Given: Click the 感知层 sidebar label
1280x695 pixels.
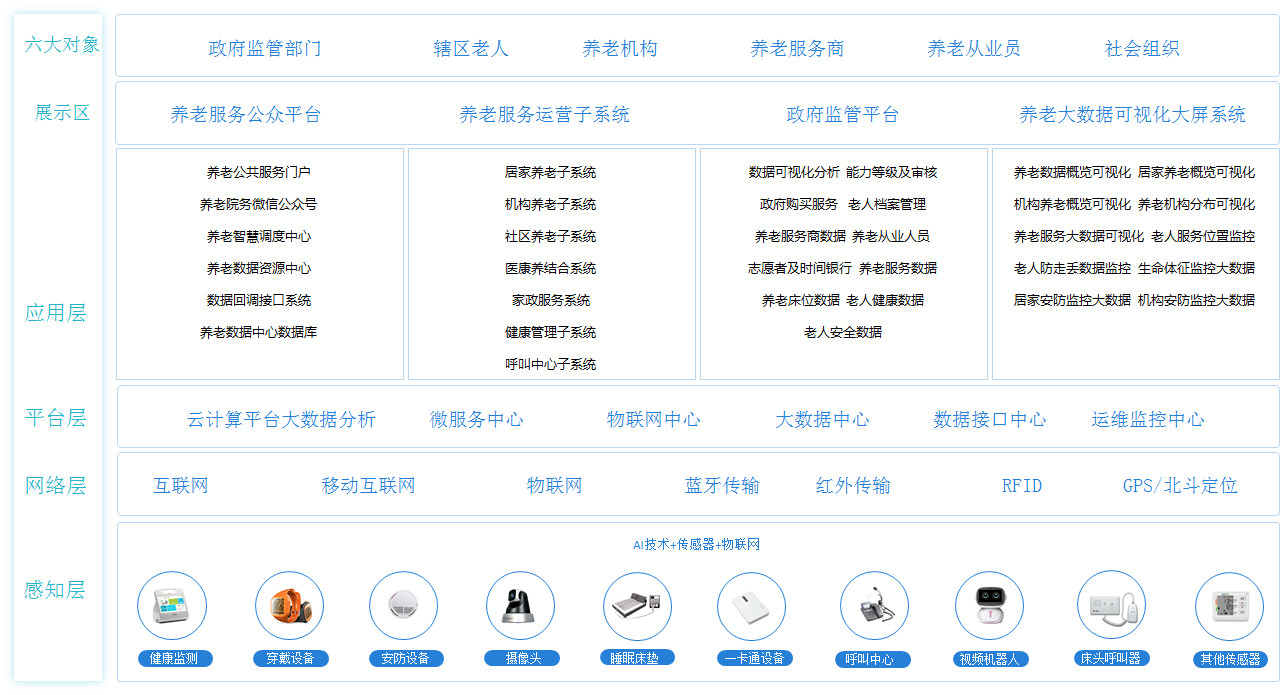Looking at the screenshot, I should tap(56, 590).
